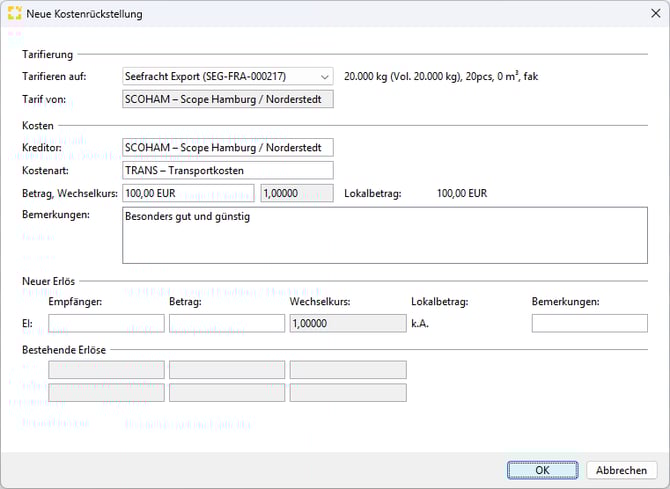
Task: Click the Betrag input in Neuer Erlös
Action: pyautogui.click(x=227, y=324)
